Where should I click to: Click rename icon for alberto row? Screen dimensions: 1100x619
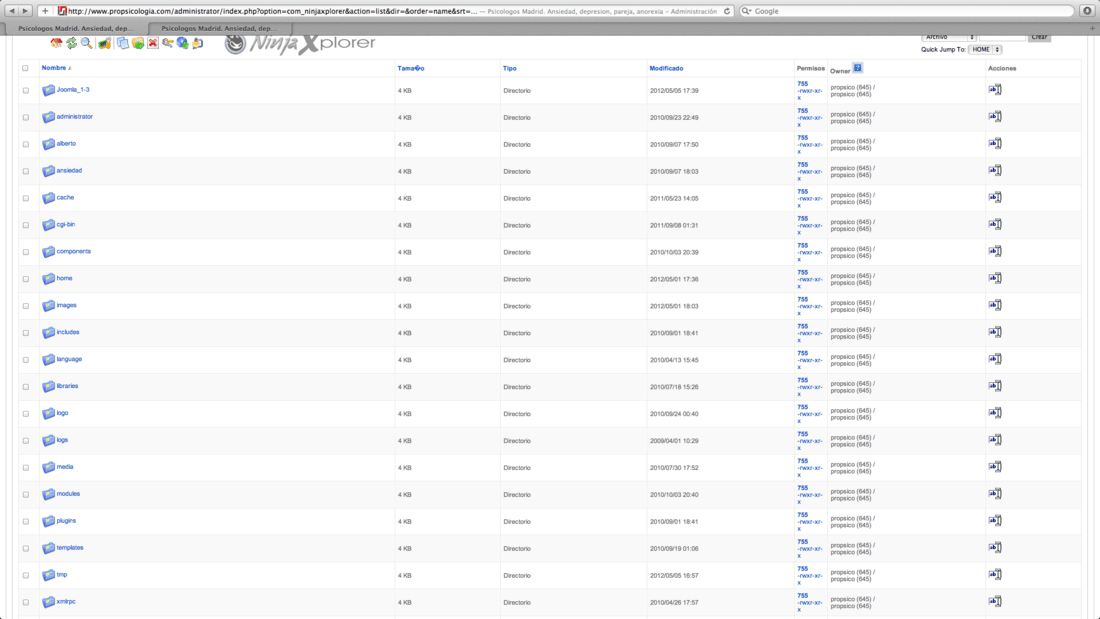[995, 143]
